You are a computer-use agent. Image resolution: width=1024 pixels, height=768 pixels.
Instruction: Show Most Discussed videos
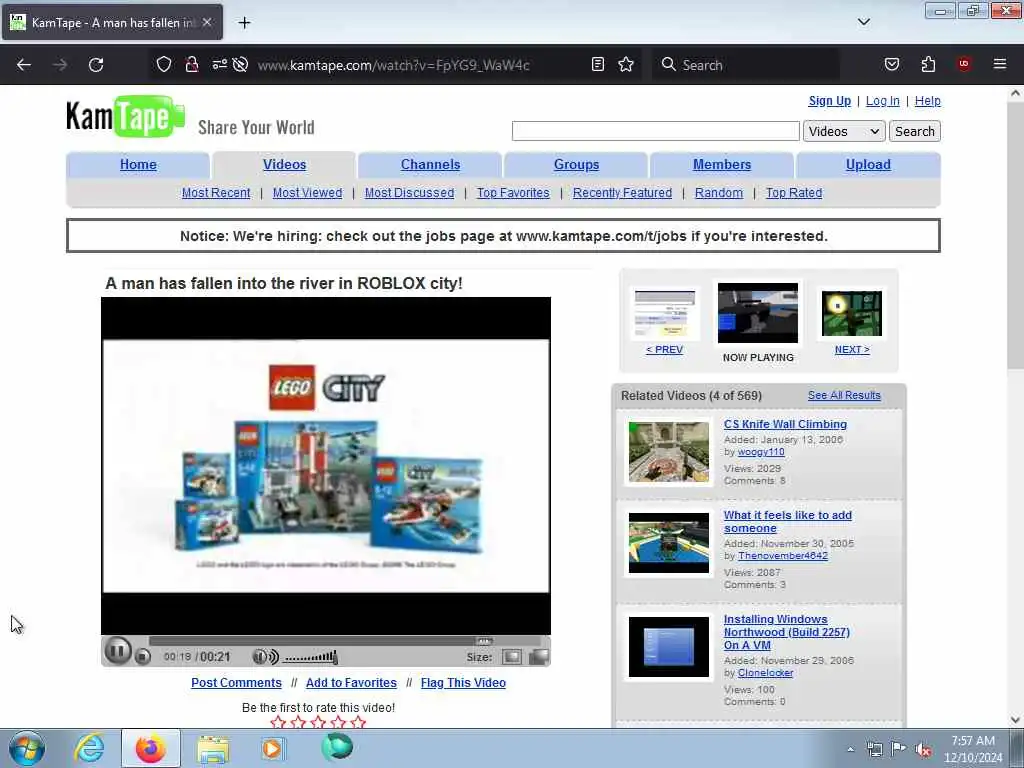click(x=409, y=193)
